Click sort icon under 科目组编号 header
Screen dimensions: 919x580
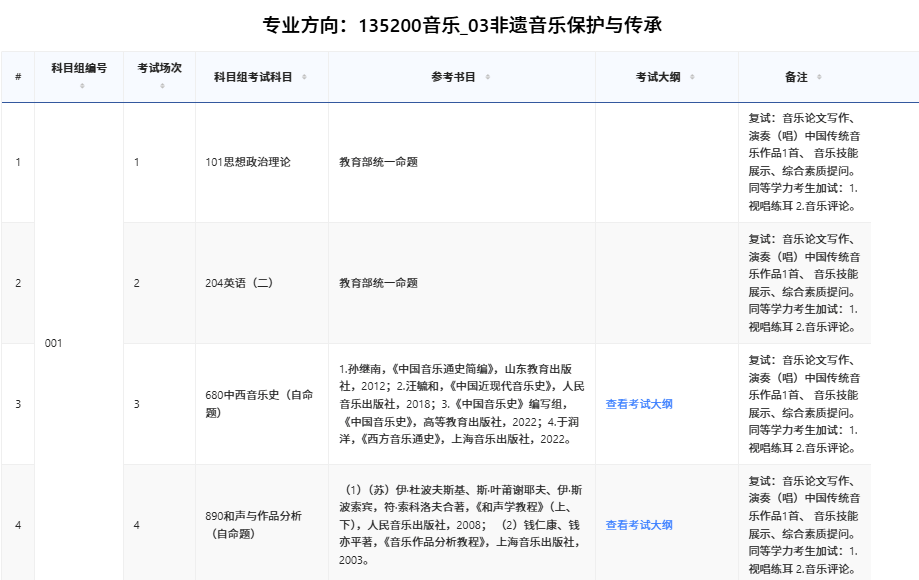[x=81, y=86]
